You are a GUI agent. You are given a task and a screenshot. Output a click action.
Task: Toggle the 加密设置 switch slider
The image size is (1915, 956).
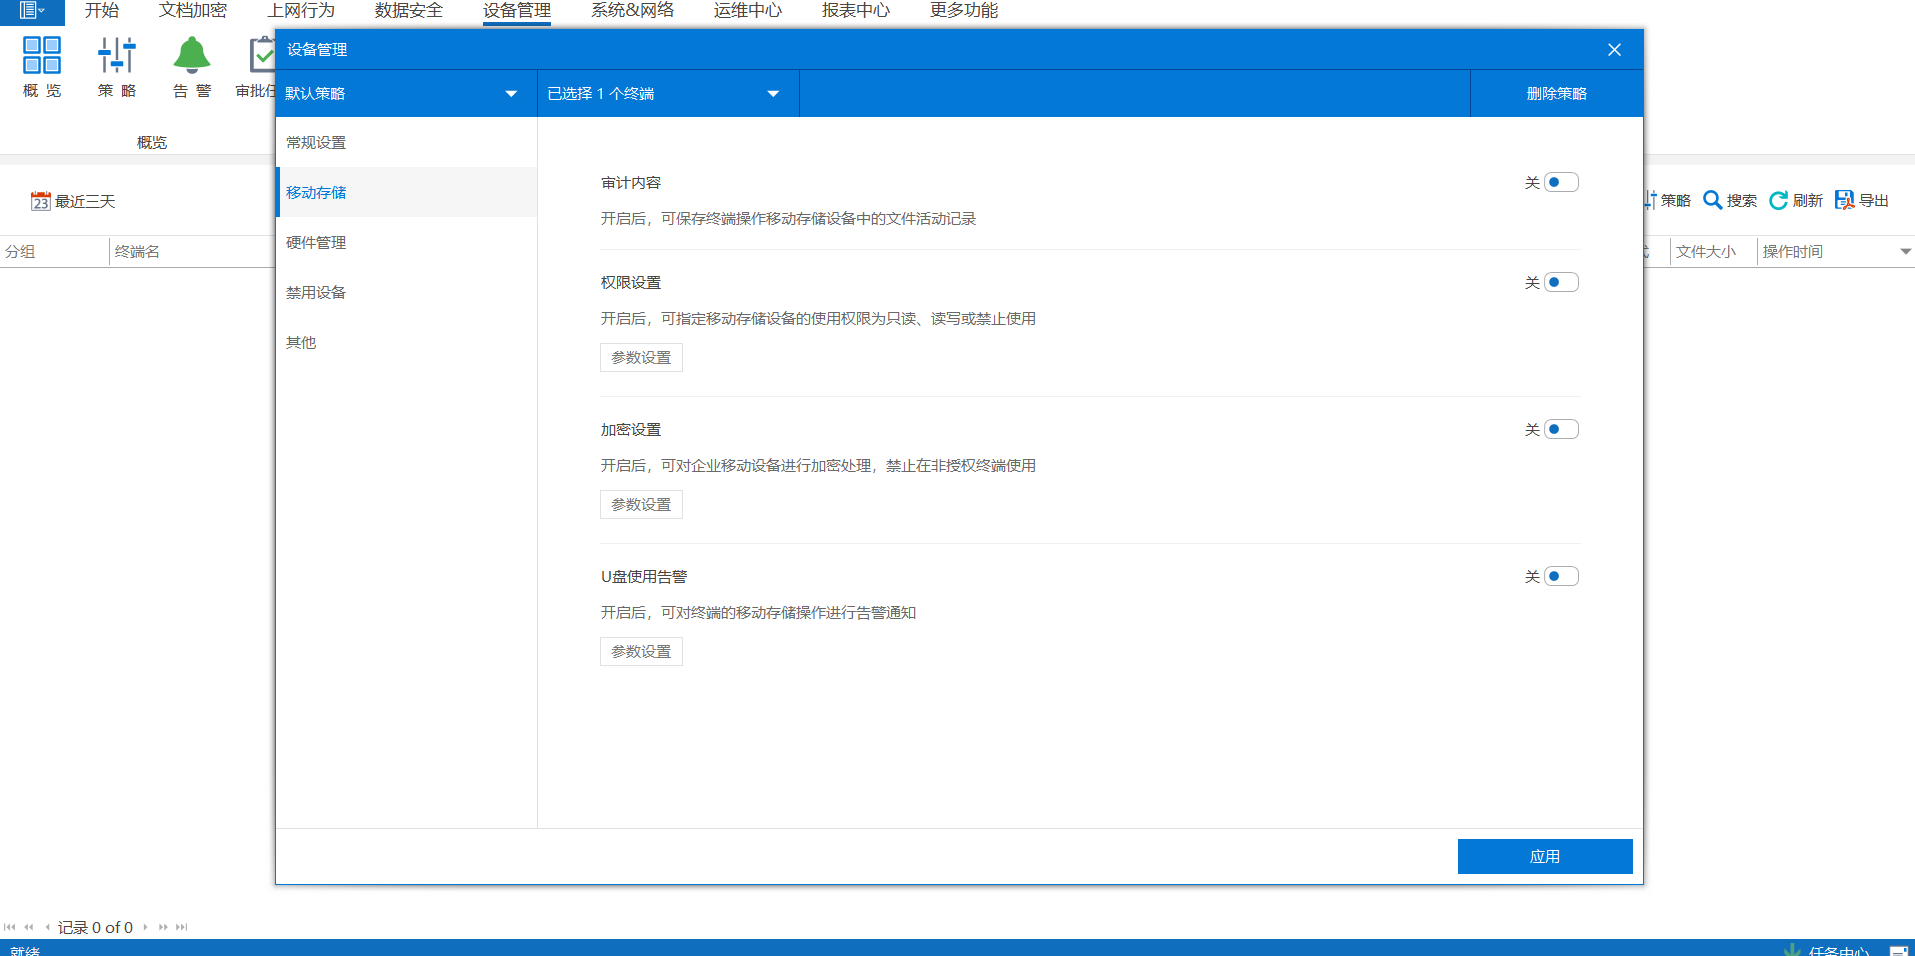click(1560, 429)
